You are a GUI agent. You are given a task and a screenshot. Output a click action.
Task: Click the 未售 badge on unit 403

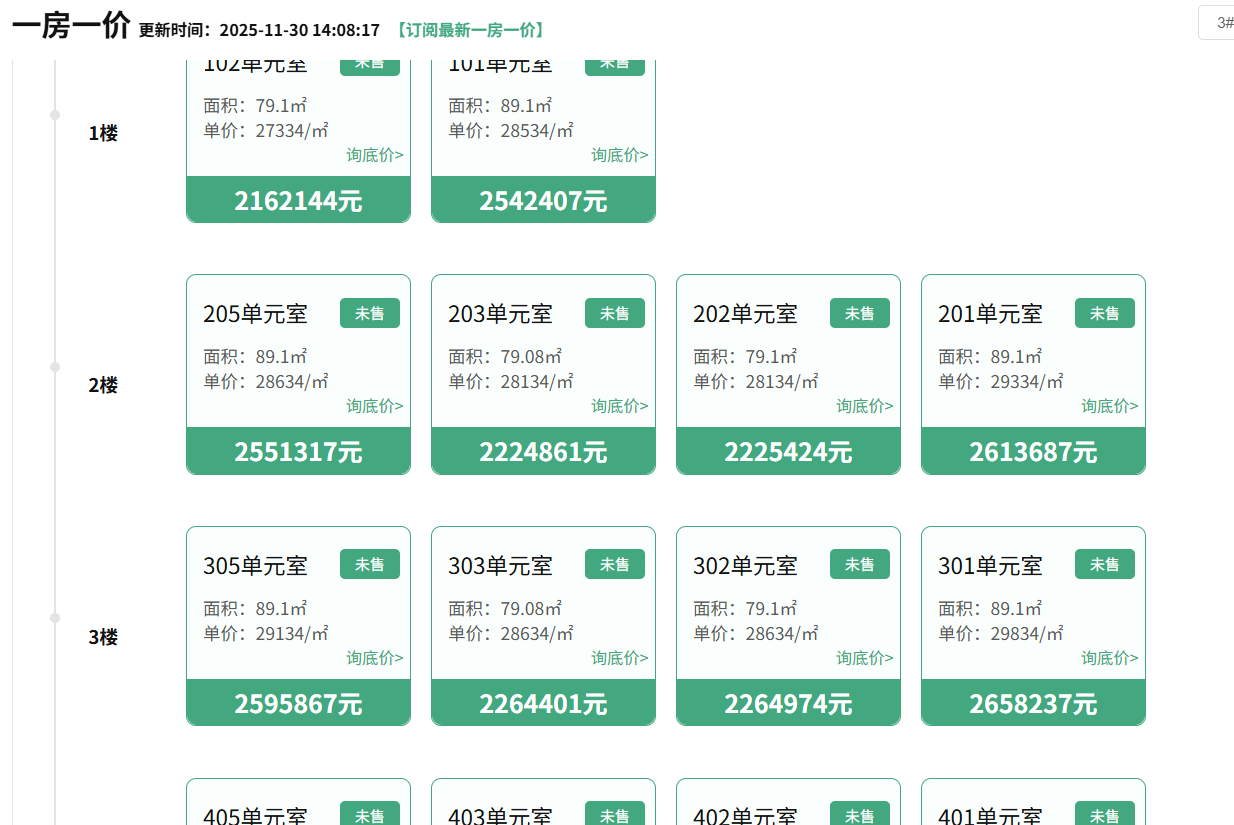[x=615, y=814]
